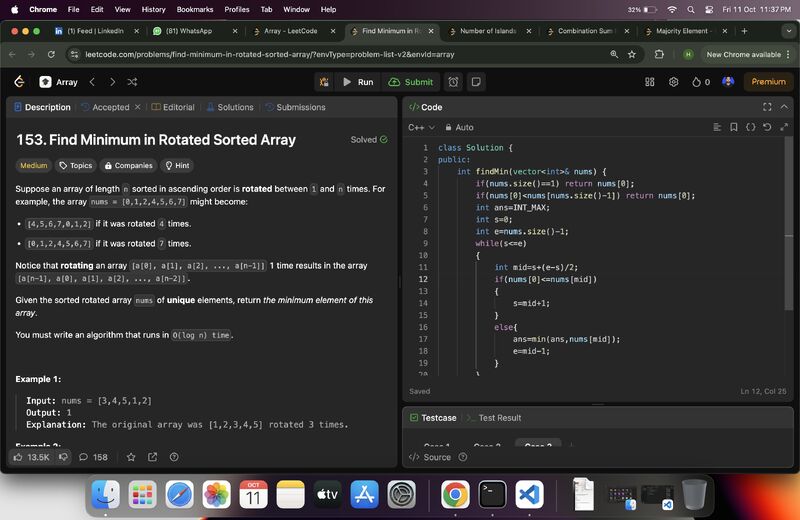800x520 pixels.
Task: Open the help icon next to Source
Action: 463,457
